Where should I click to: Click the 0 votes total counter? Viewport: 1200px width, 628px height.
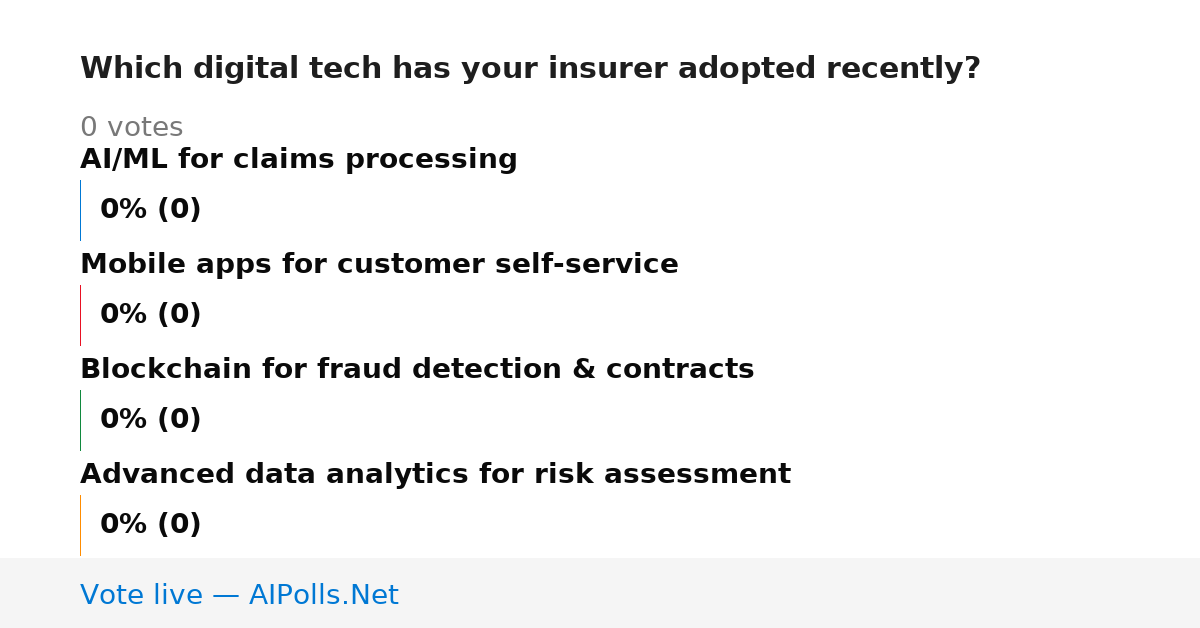pos(131,128)
